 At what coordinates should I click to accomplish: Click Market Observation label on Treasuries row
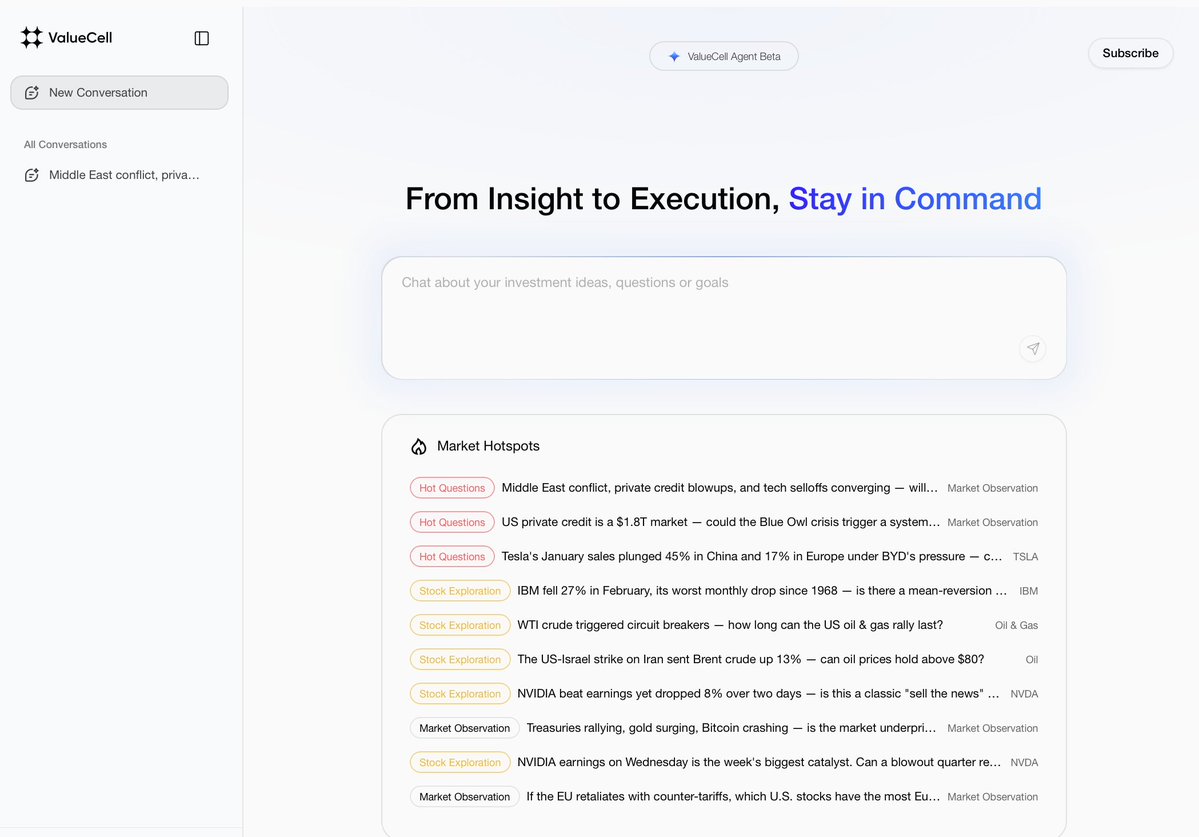click(993, 729)
